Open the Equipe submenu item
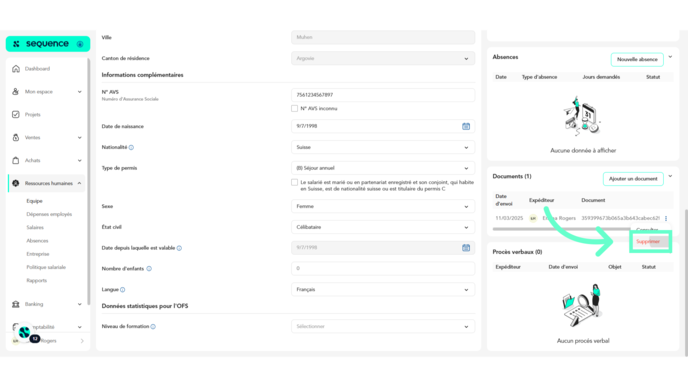Image resolution: width=688 pixels, height=387 pixels. click(34, 201)
